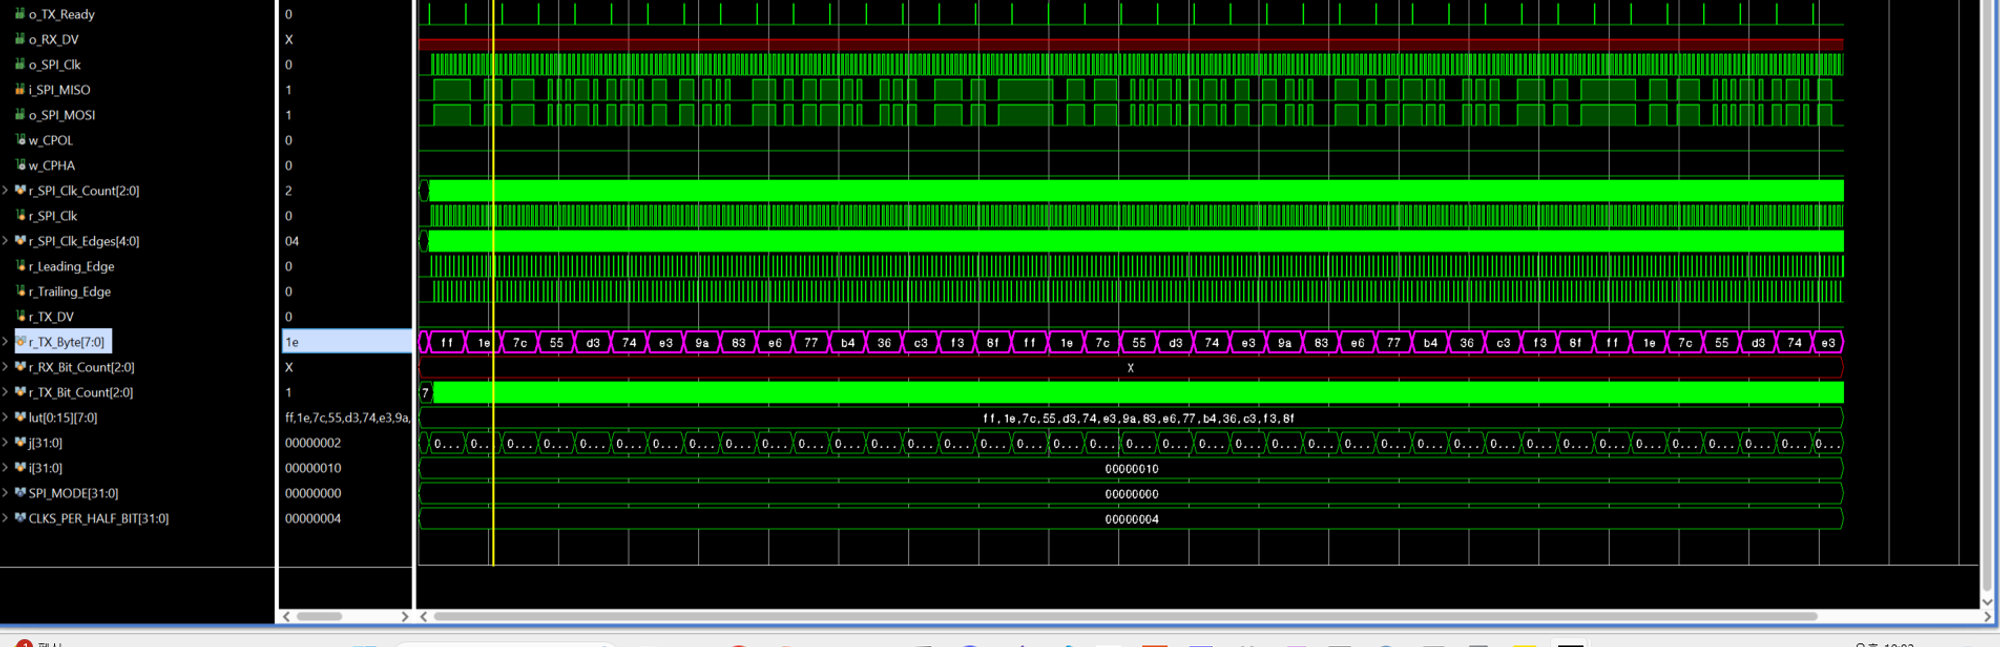Click the r_SPI_Clk register icon
Viewport: 2000px width, 647px height.
click(20, 215)
